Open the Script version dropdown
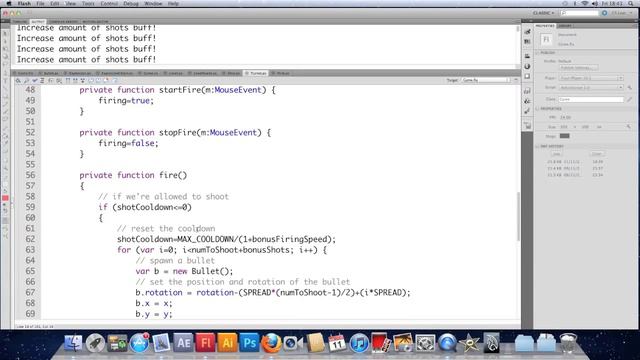The width and height of the screenshot is (640, 360). click(x=591, y=87)
